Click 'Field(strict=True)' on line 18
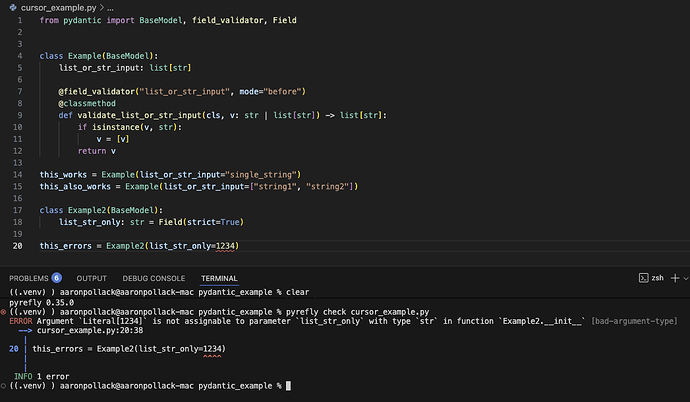 pos(201,222)
